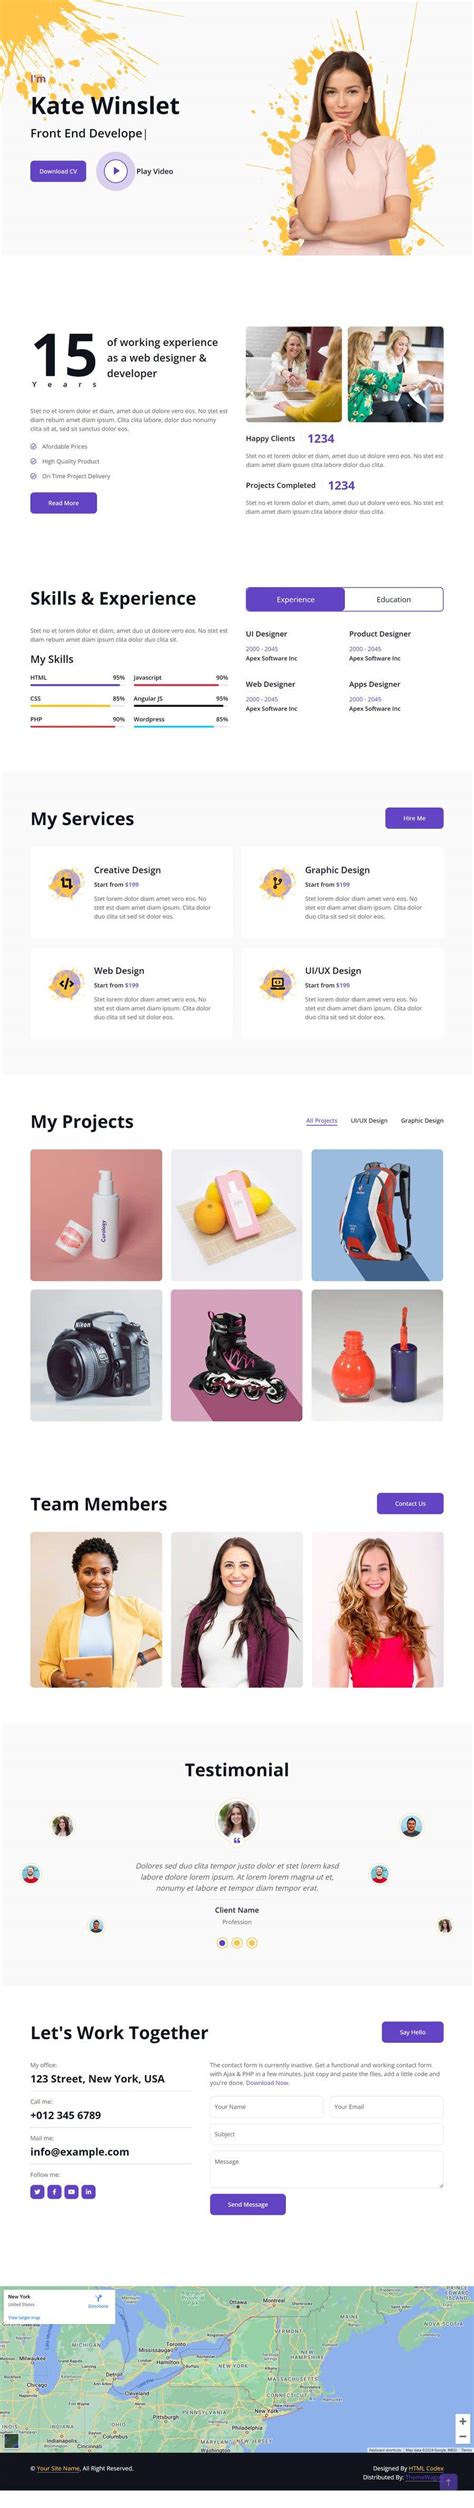Screen dimensions: 474x2508
Task: Open the LinkedIn social icon
Action: click(88, 2191)
